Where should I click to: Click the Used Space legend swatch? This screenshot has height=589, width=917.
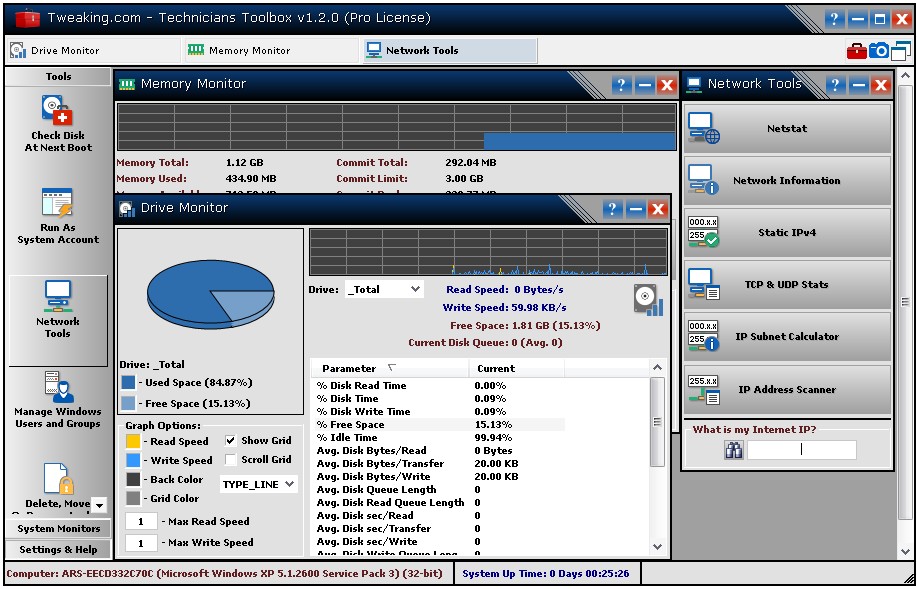[x=128, y=383]
